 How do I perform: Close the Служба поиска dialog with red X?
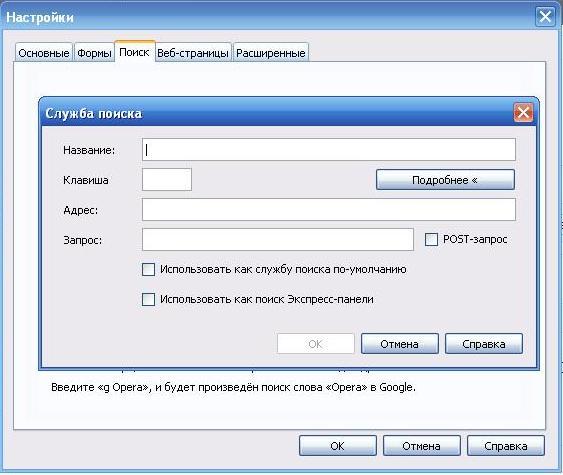coord(523,112)
